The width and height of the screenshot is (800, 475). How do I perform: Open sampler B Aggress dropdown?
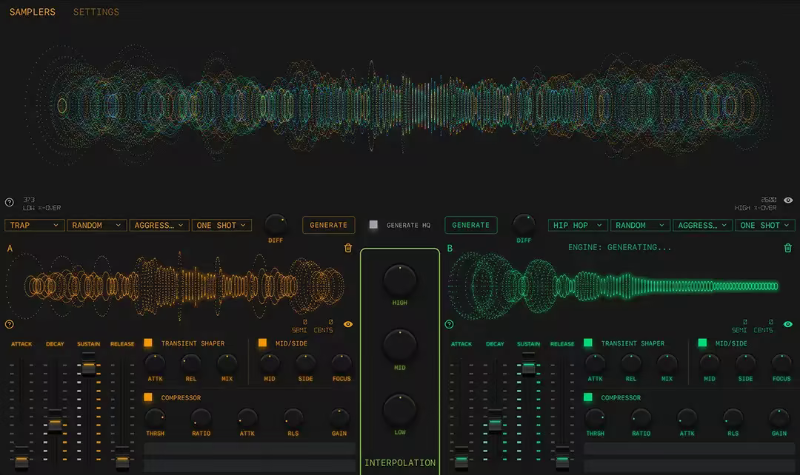click(703, 225)
